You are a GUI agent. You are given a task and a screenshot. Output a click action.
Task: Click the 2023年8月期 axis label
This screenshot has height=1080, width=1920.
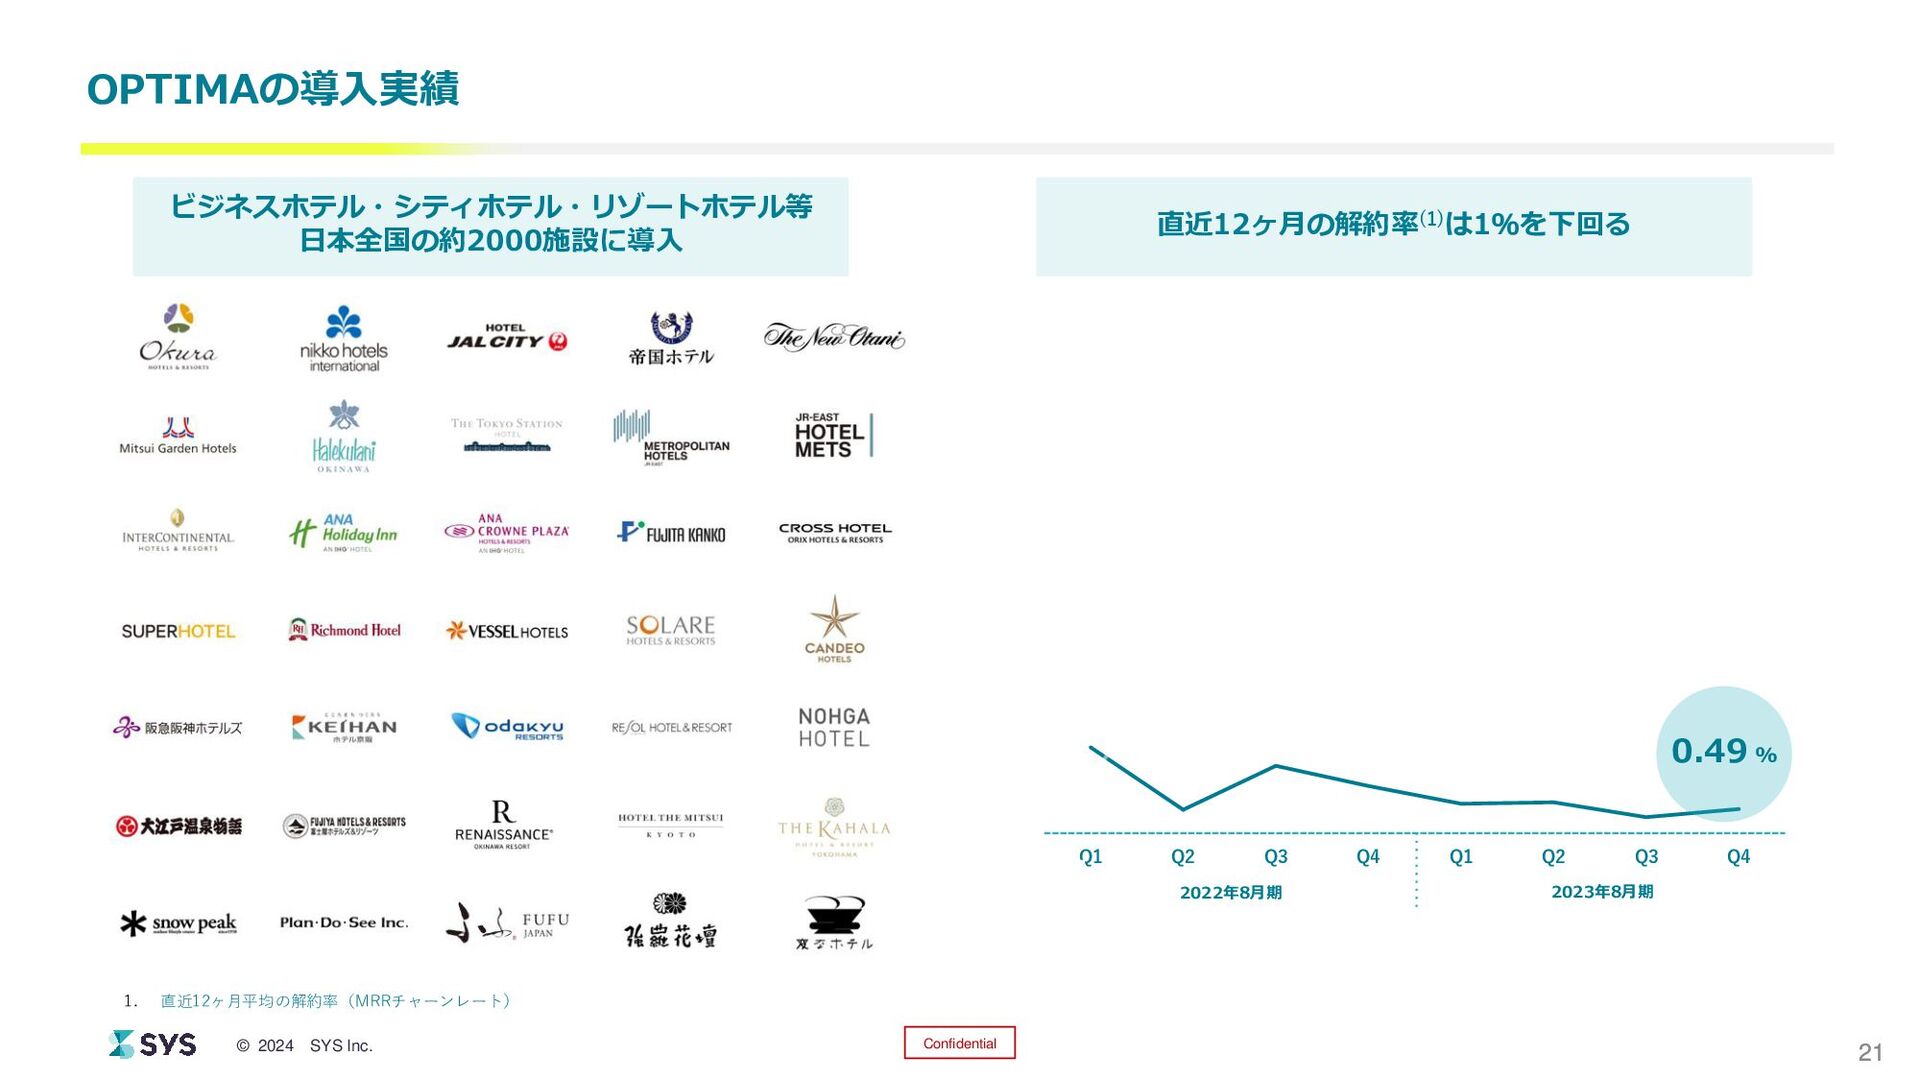[x=1602, y=892]
